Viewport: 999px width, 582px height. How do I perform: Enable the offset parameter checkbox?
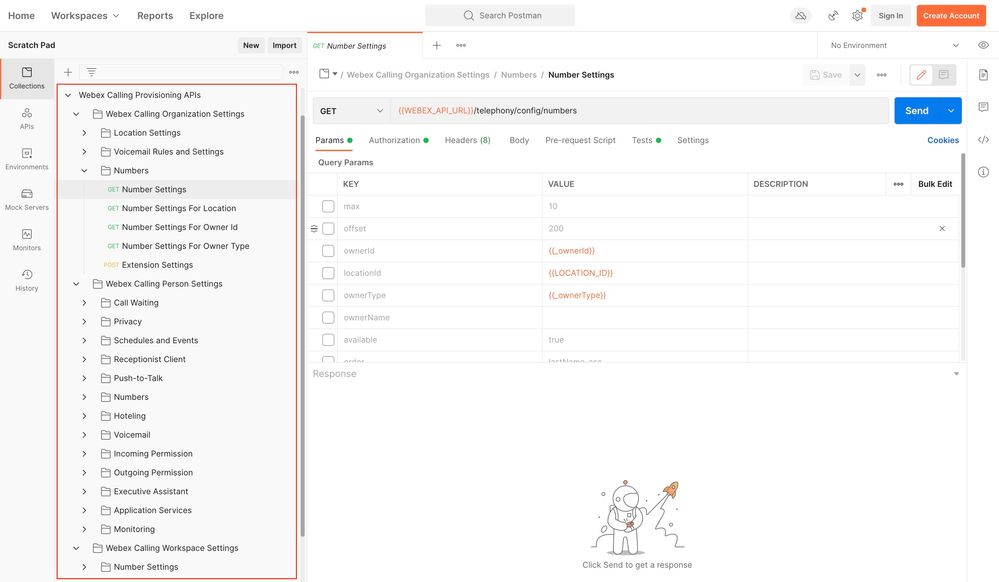[x=328, y=228]
